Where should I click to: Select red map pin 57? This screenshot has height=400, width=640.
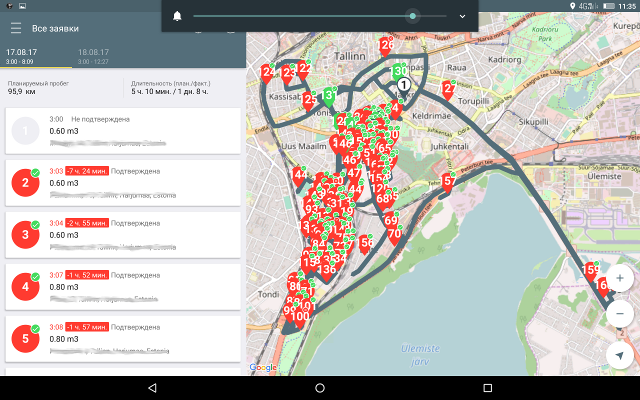(x=448, y=181)
